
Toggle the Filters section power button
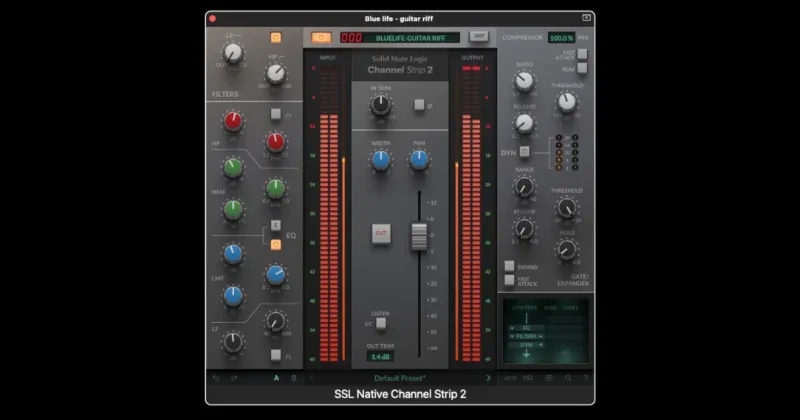276,37
